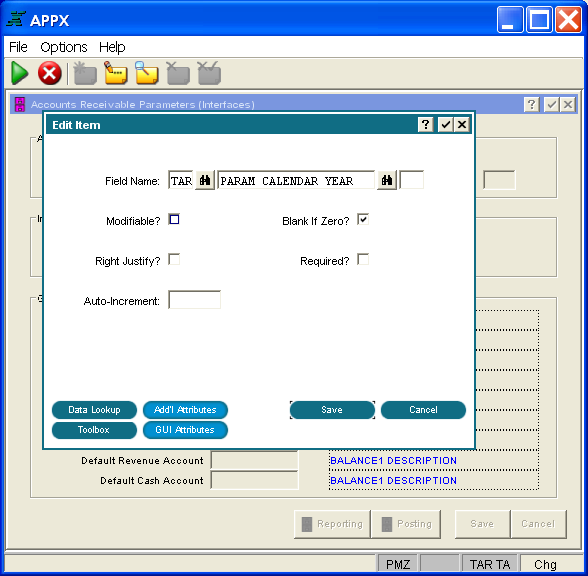This screenshot has height=576, width=588.
Task: Click the Edit Item checkmark accept icon
Action: pos(446,124)
